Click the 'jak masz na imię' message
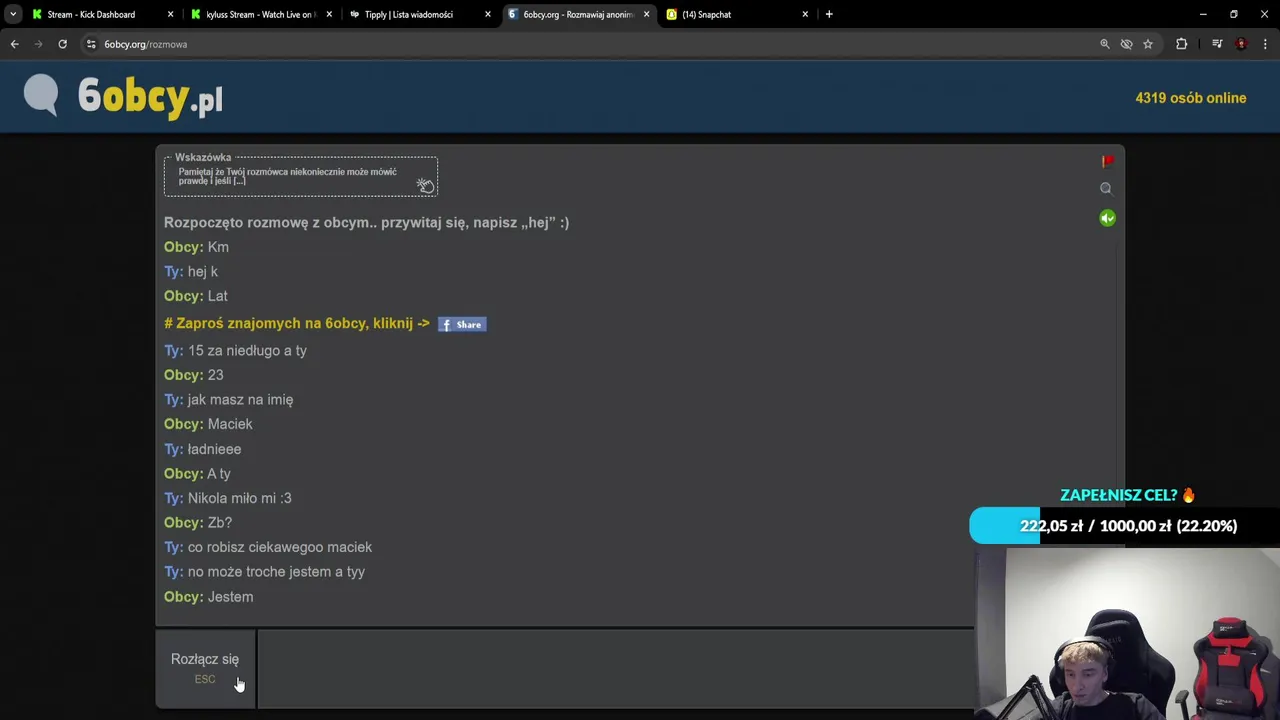The image size is (1280, 720). (240, 400)
